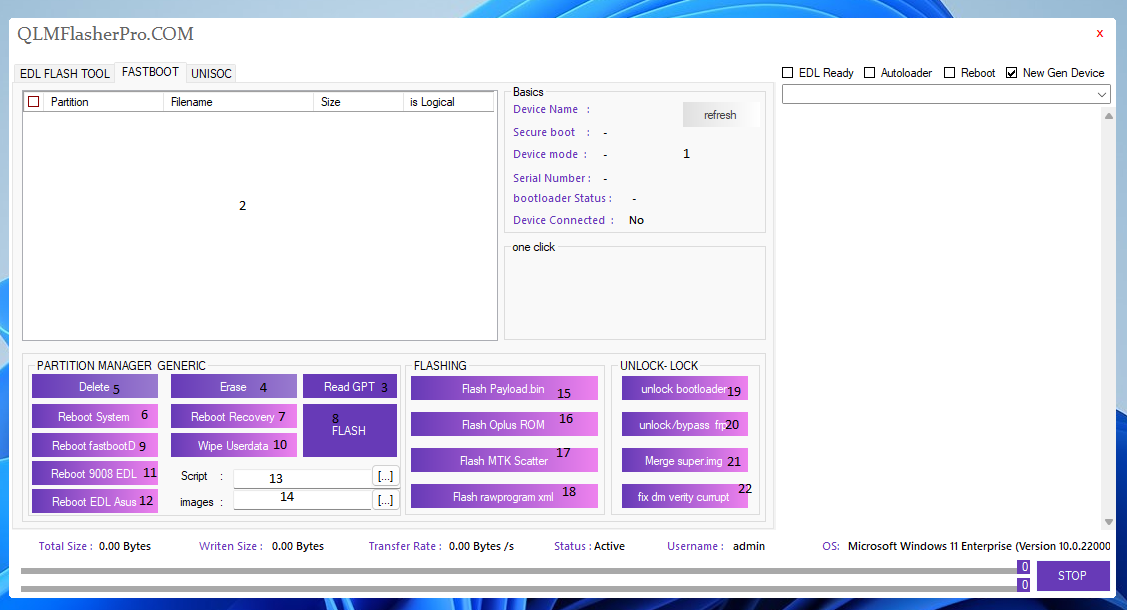Click the Transfer Rate value "0.00 Bytes /s"
1127x610 pixels.
pyautogui.click(x=482, y=546)
